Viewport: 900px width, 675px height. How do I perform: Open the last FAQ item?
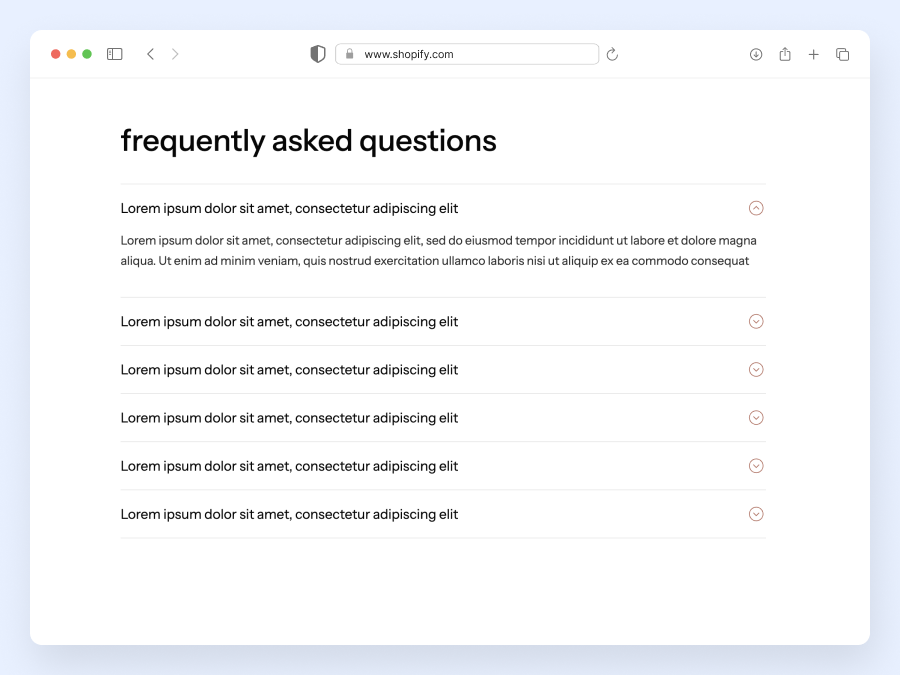click(756, 514)
